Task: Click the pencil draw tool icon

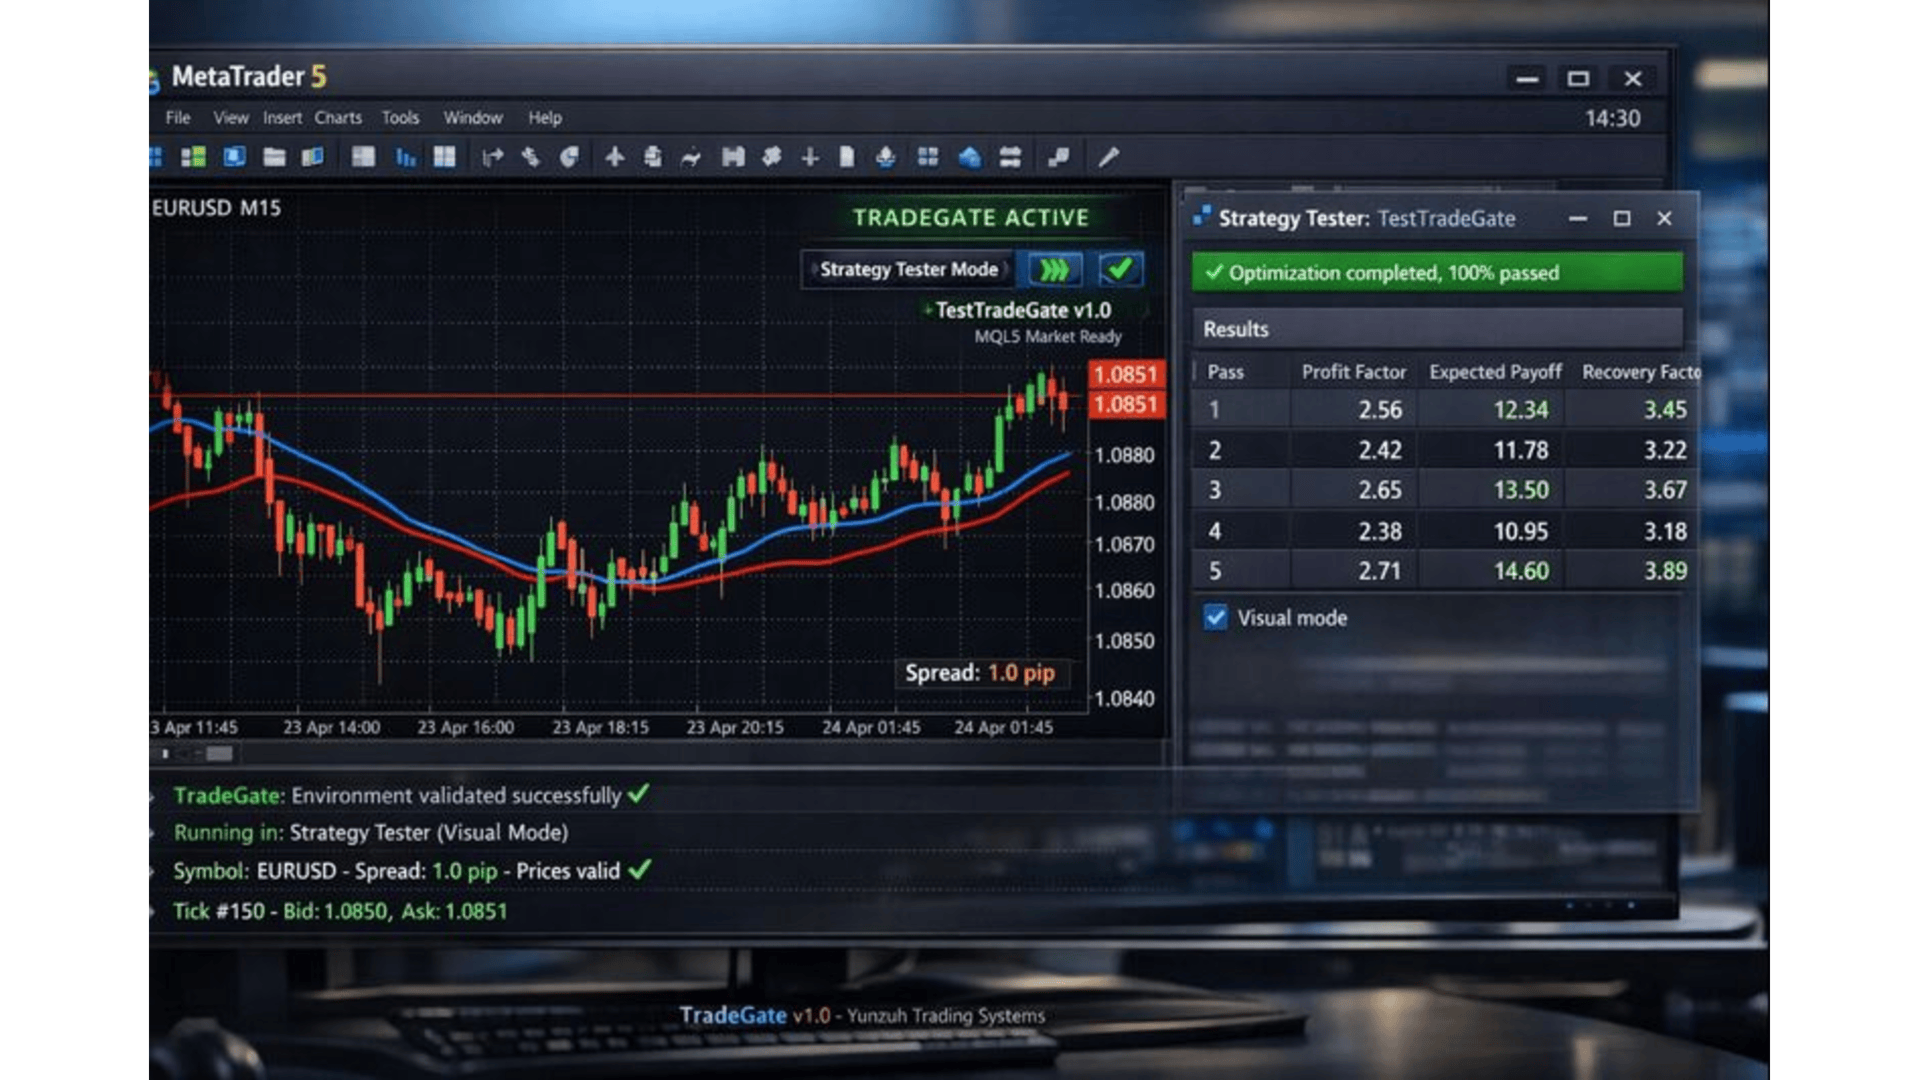Action: (1108, 157)
